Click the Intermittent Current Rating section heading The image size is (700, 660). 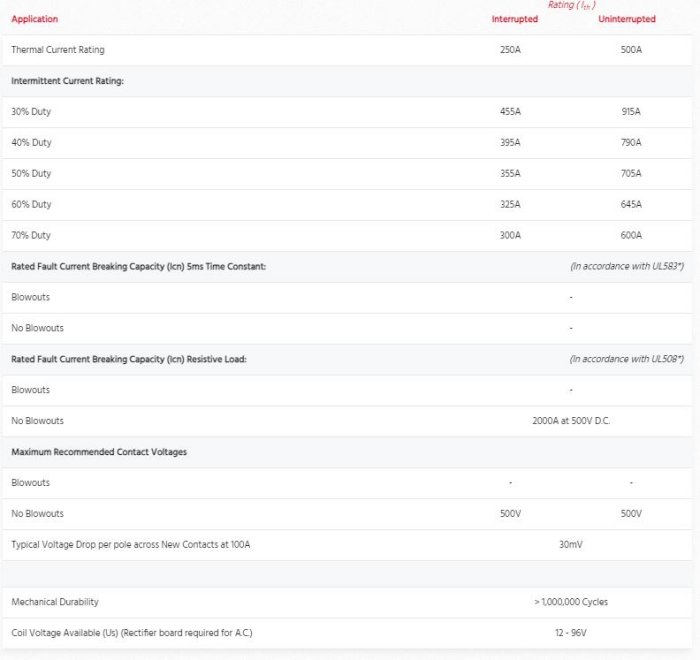pos(67,81)
